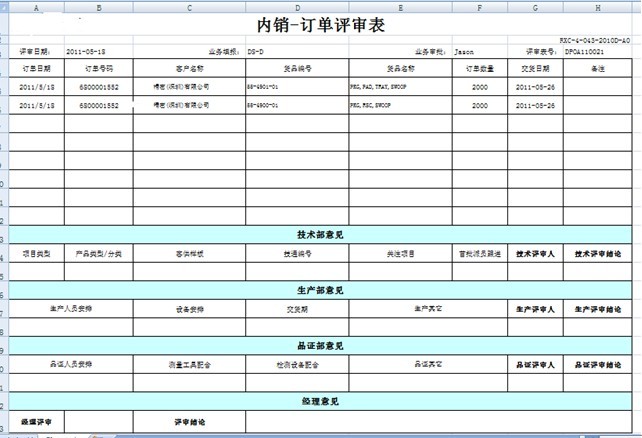Click the 生产部意见 section header
This screenshot has width=642, height=438.
pyautogui.click(x=321, y=290)
